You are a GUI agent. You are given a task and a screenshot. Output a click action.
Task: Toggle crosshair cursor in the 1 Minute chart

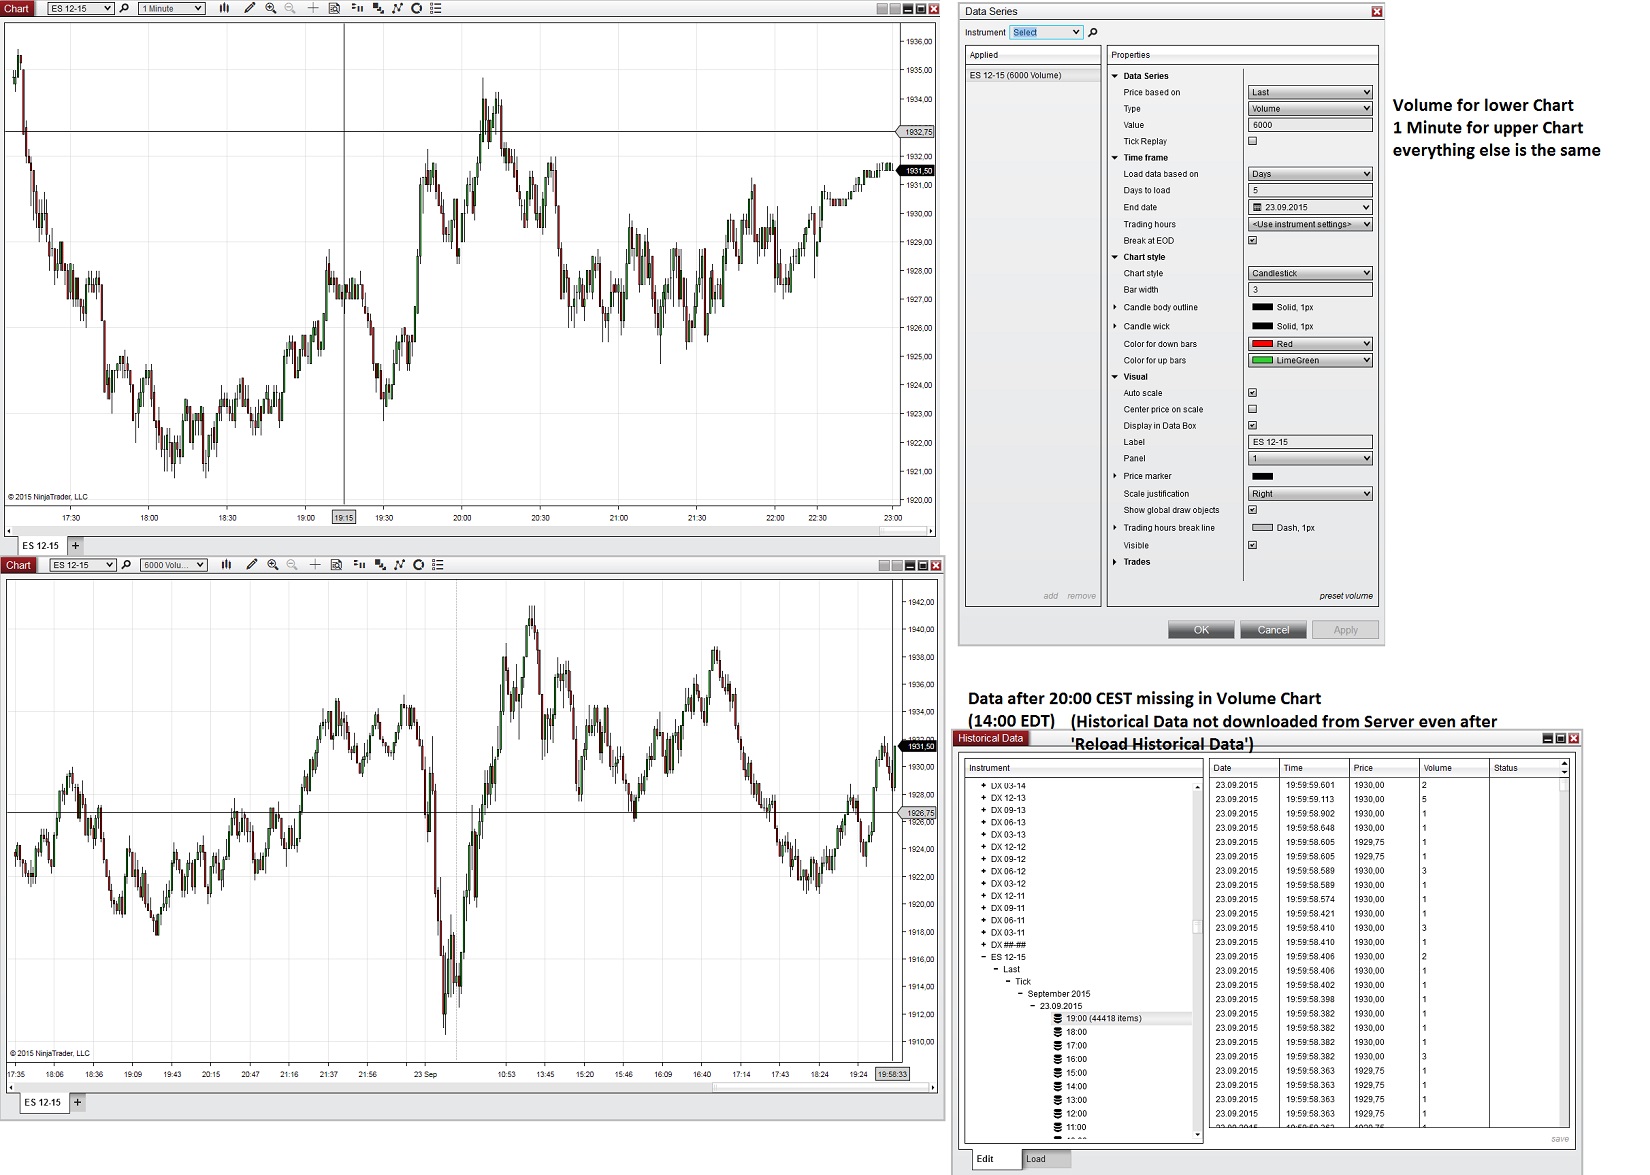tap(313, 8)
